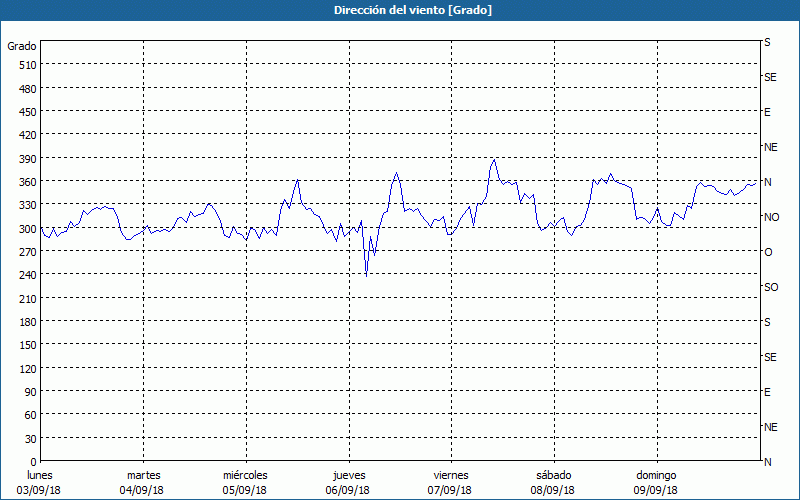Click the 'N' compass label at 360 level
Image resolution: width=800 pixels, height=500 pixels.
click(767, 182)
